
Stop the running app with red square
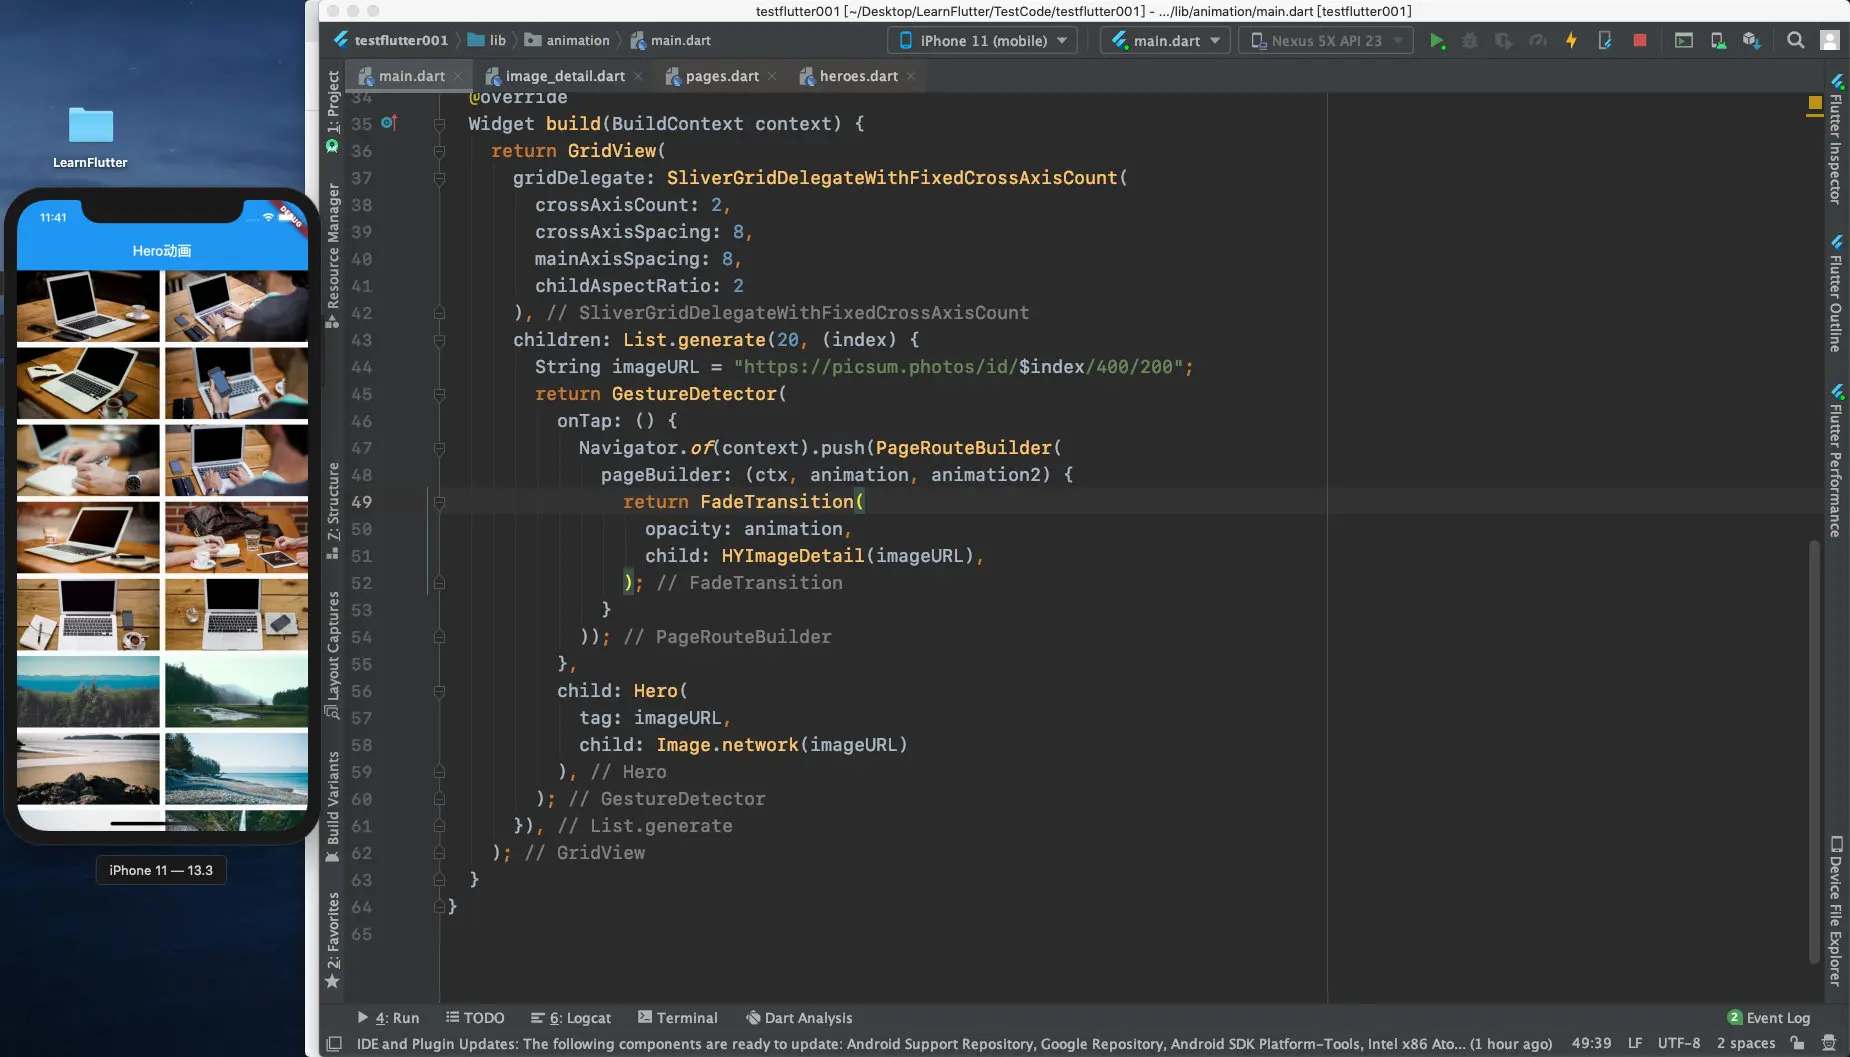point(1640,41)
